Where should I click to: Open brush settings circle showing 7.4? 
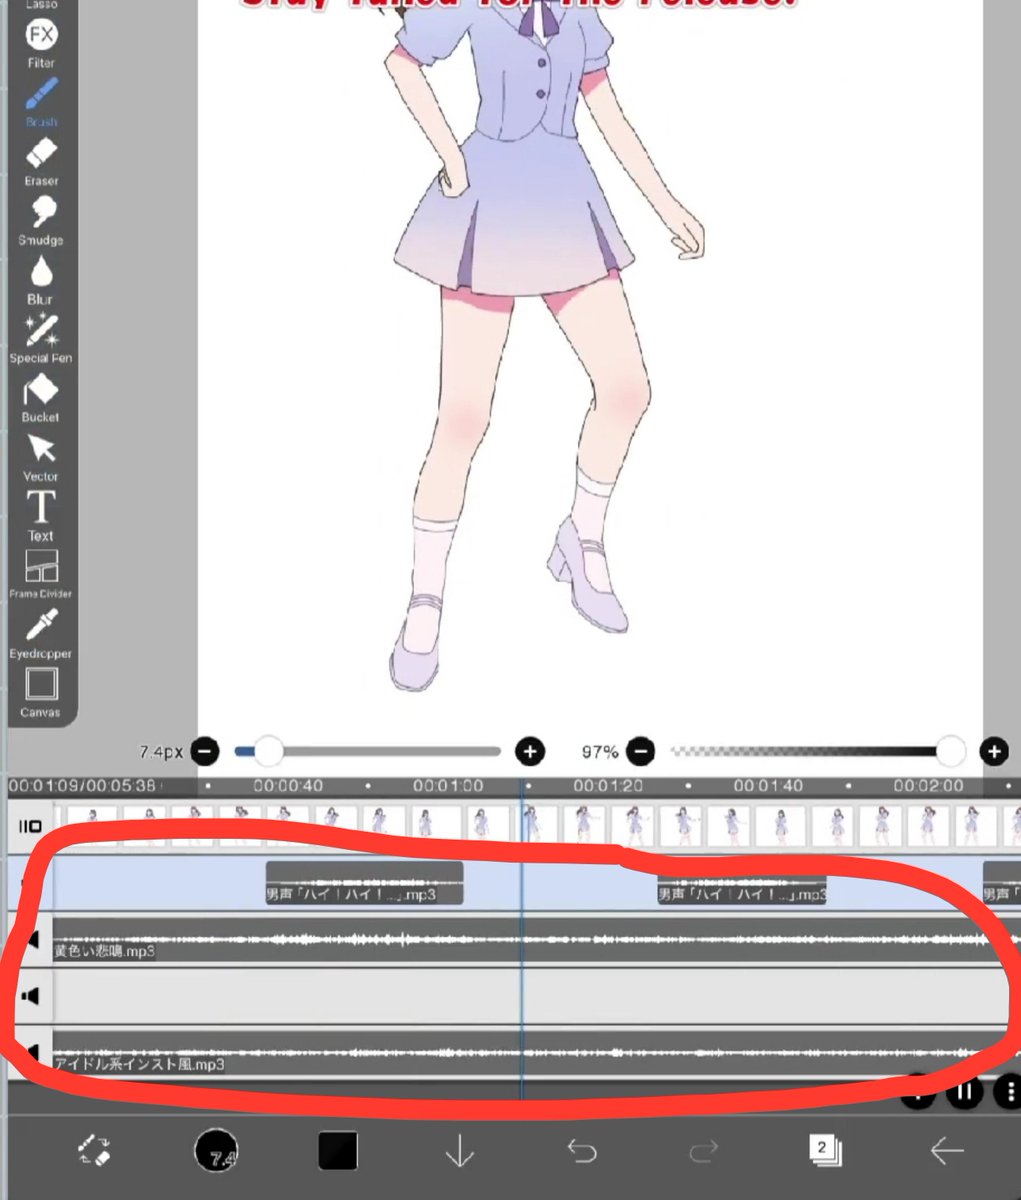216,1151
